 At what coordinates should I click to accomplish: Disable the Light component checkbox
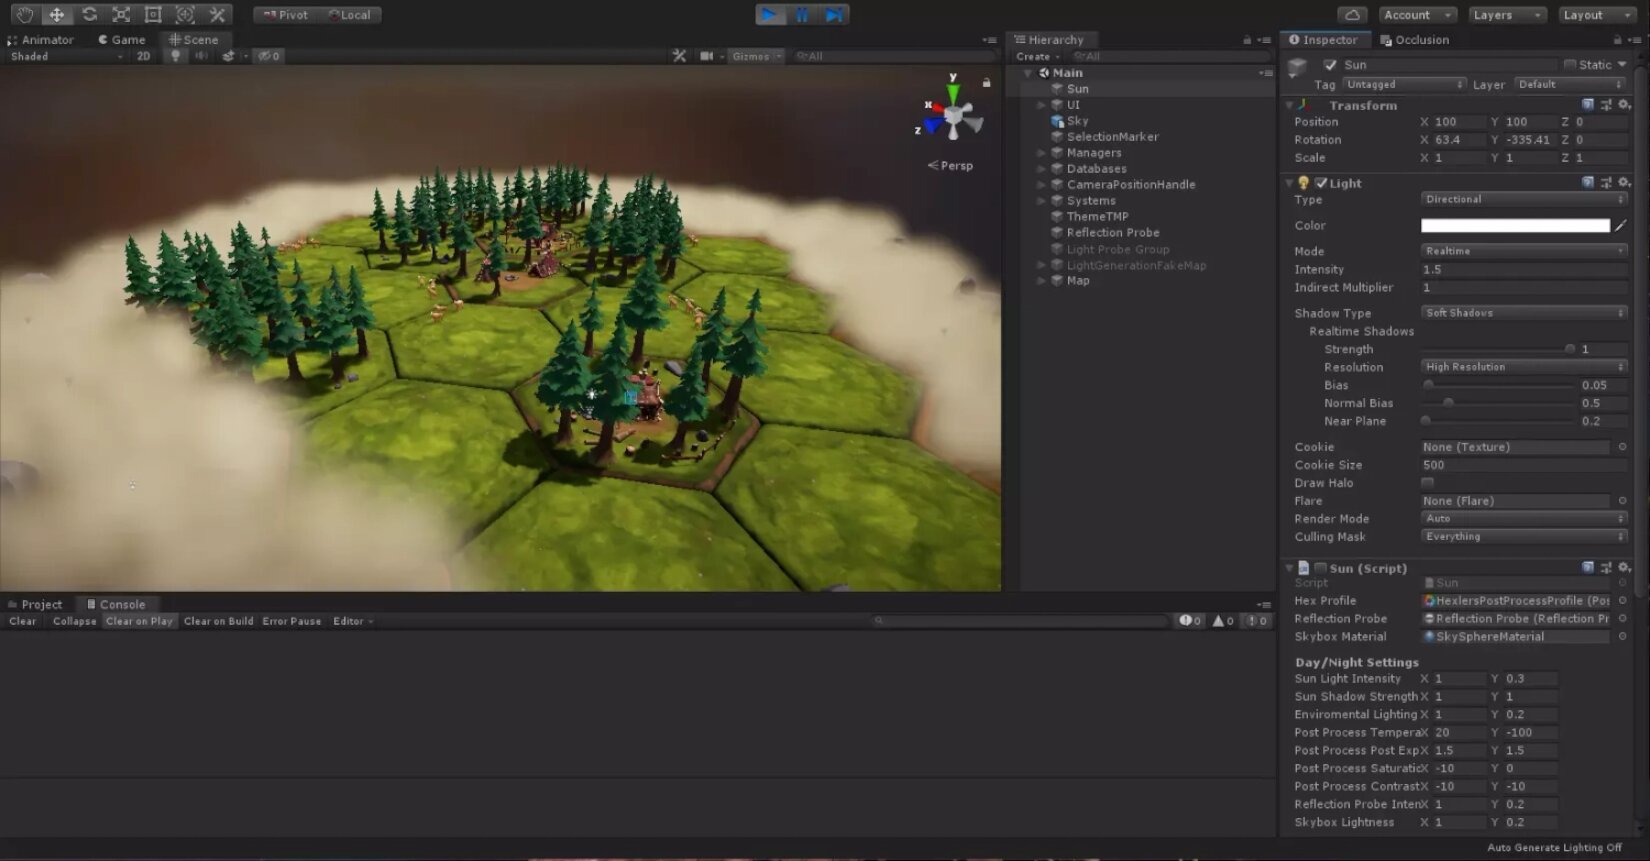click(x=1321, y=183)
